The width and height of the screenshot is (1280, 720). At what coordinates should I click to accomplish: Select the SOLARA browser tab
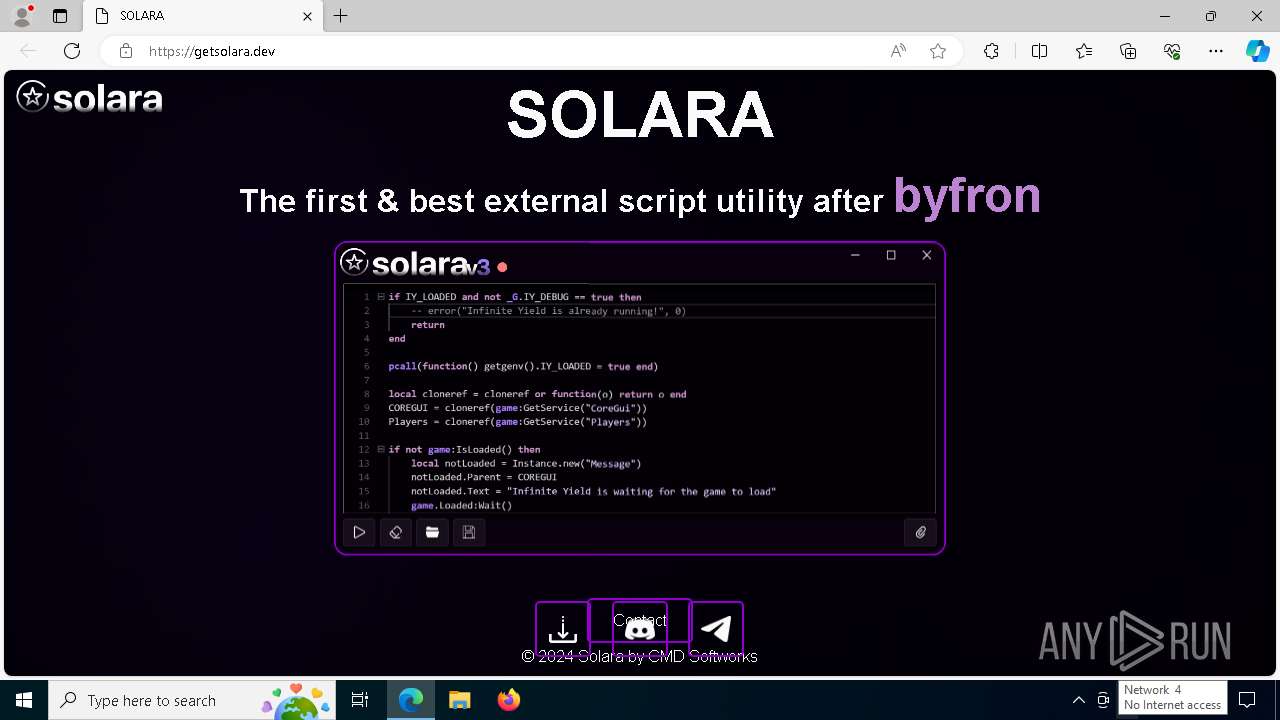tap(203, 16)
